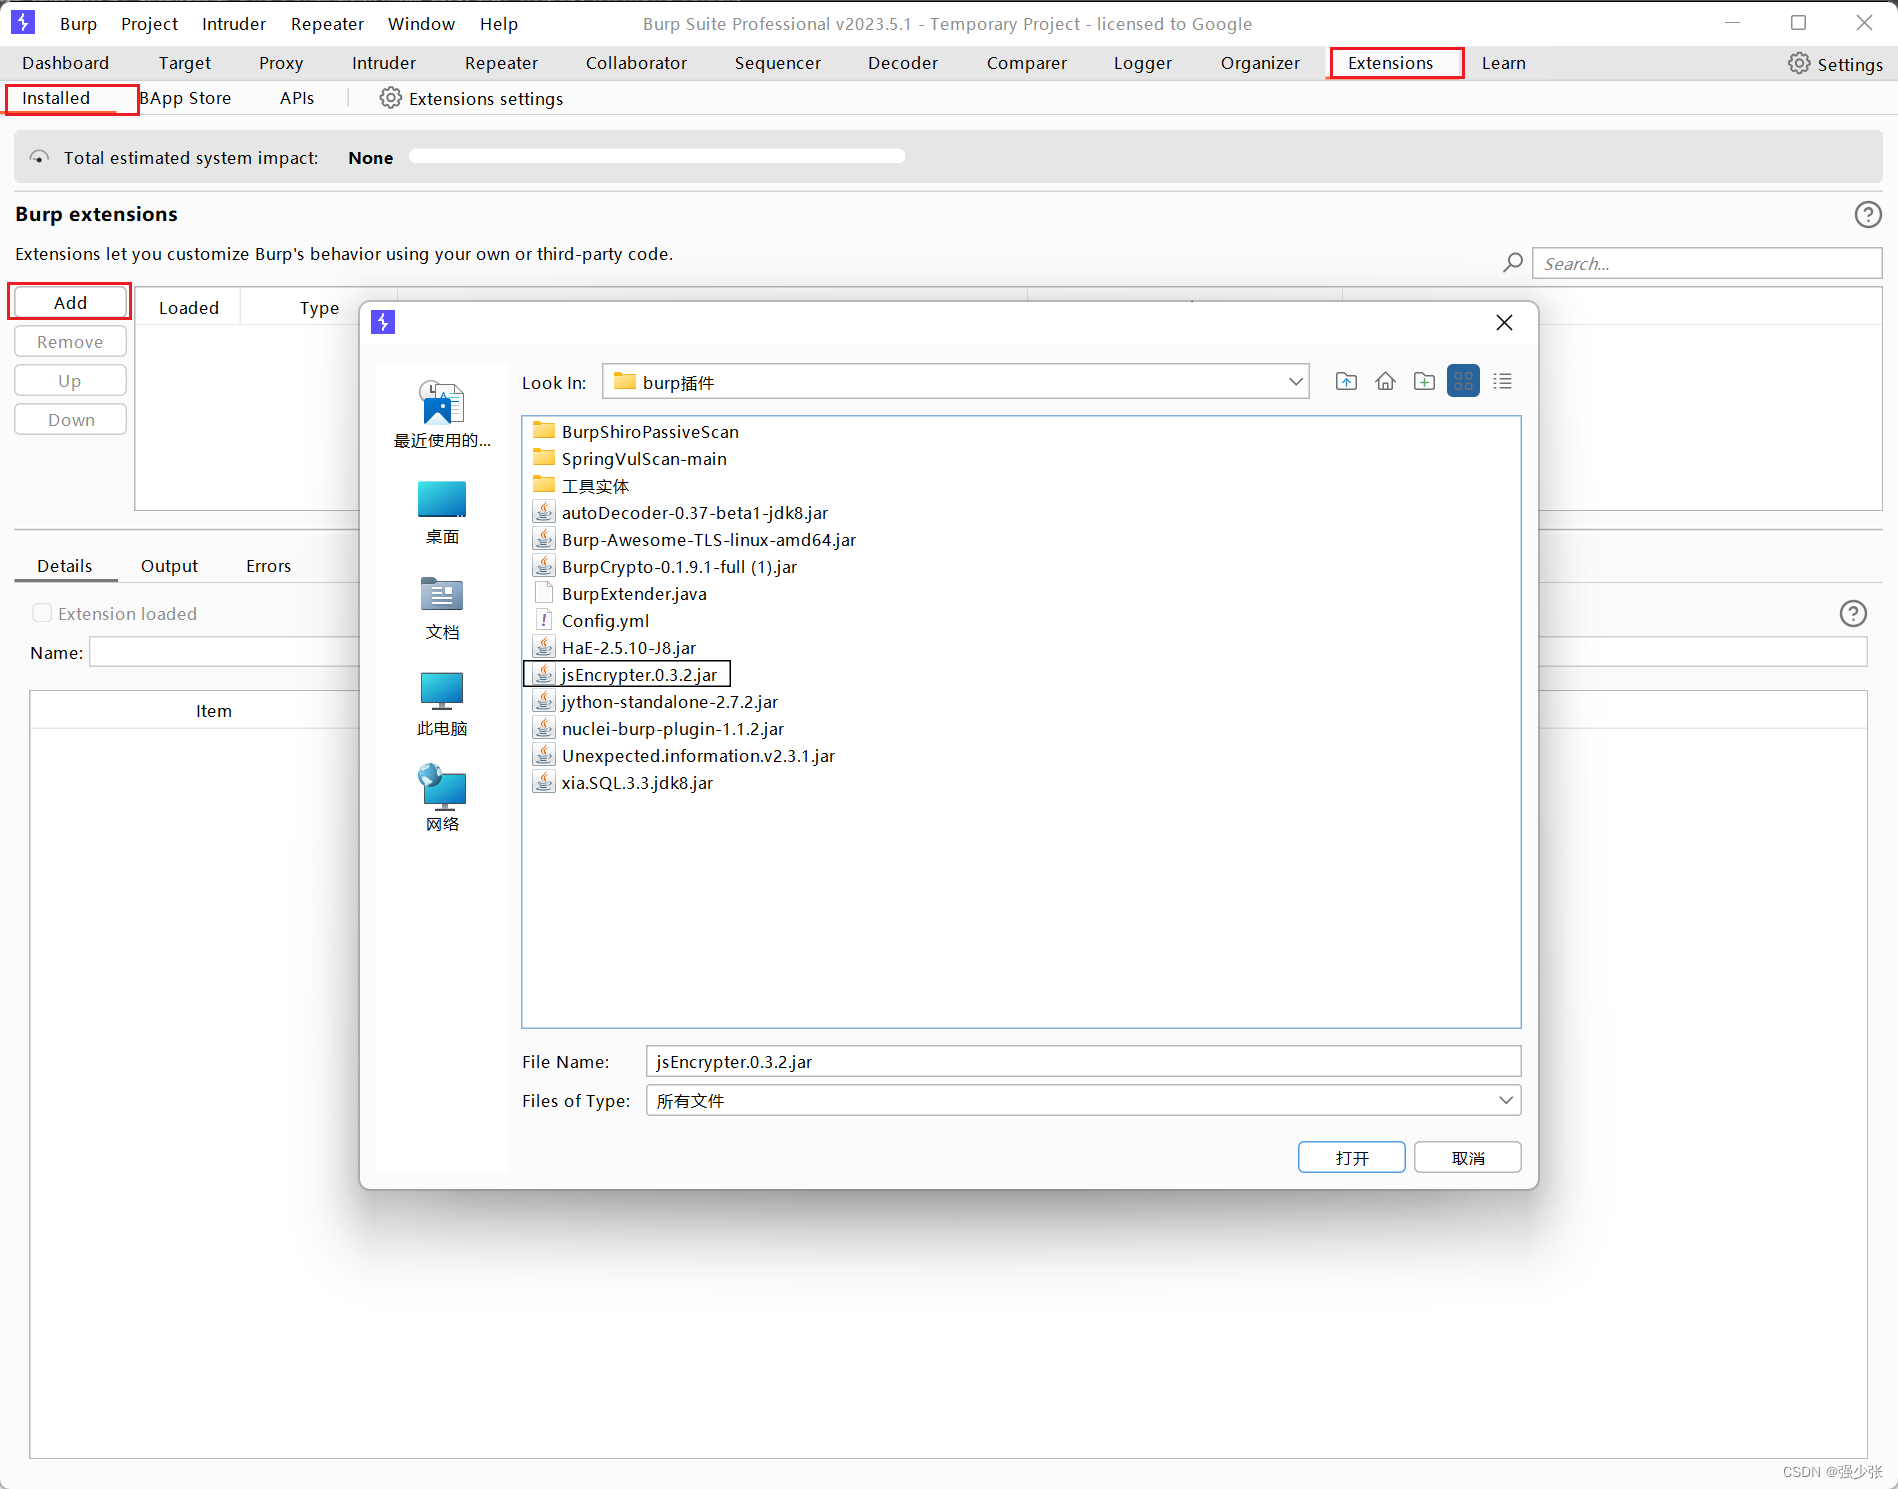Switch to the Decoder tab
This screenshot has height=1489, width=1898.
903,63
